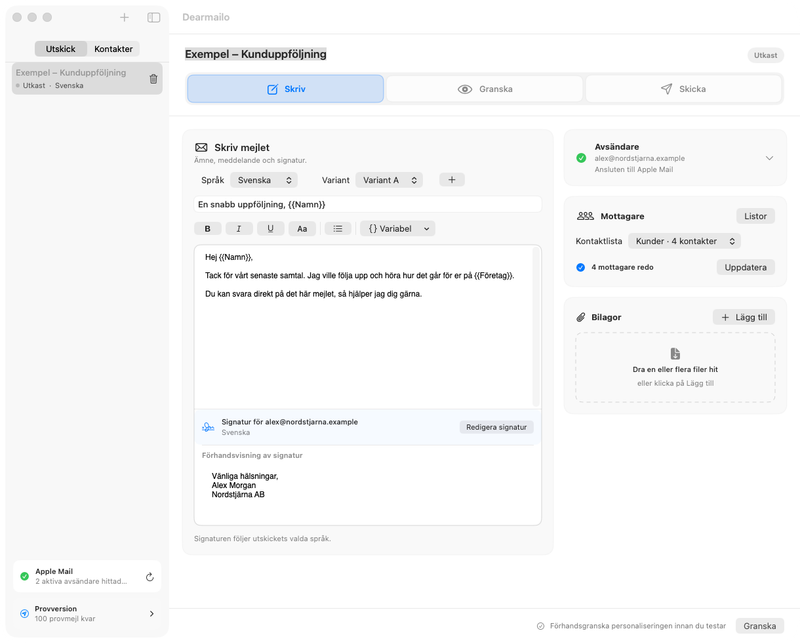Image resolution: width=800 pixels, height=643 pixels.
Task: Open the Språk Svenska dropdown
Action: [264, 180]
